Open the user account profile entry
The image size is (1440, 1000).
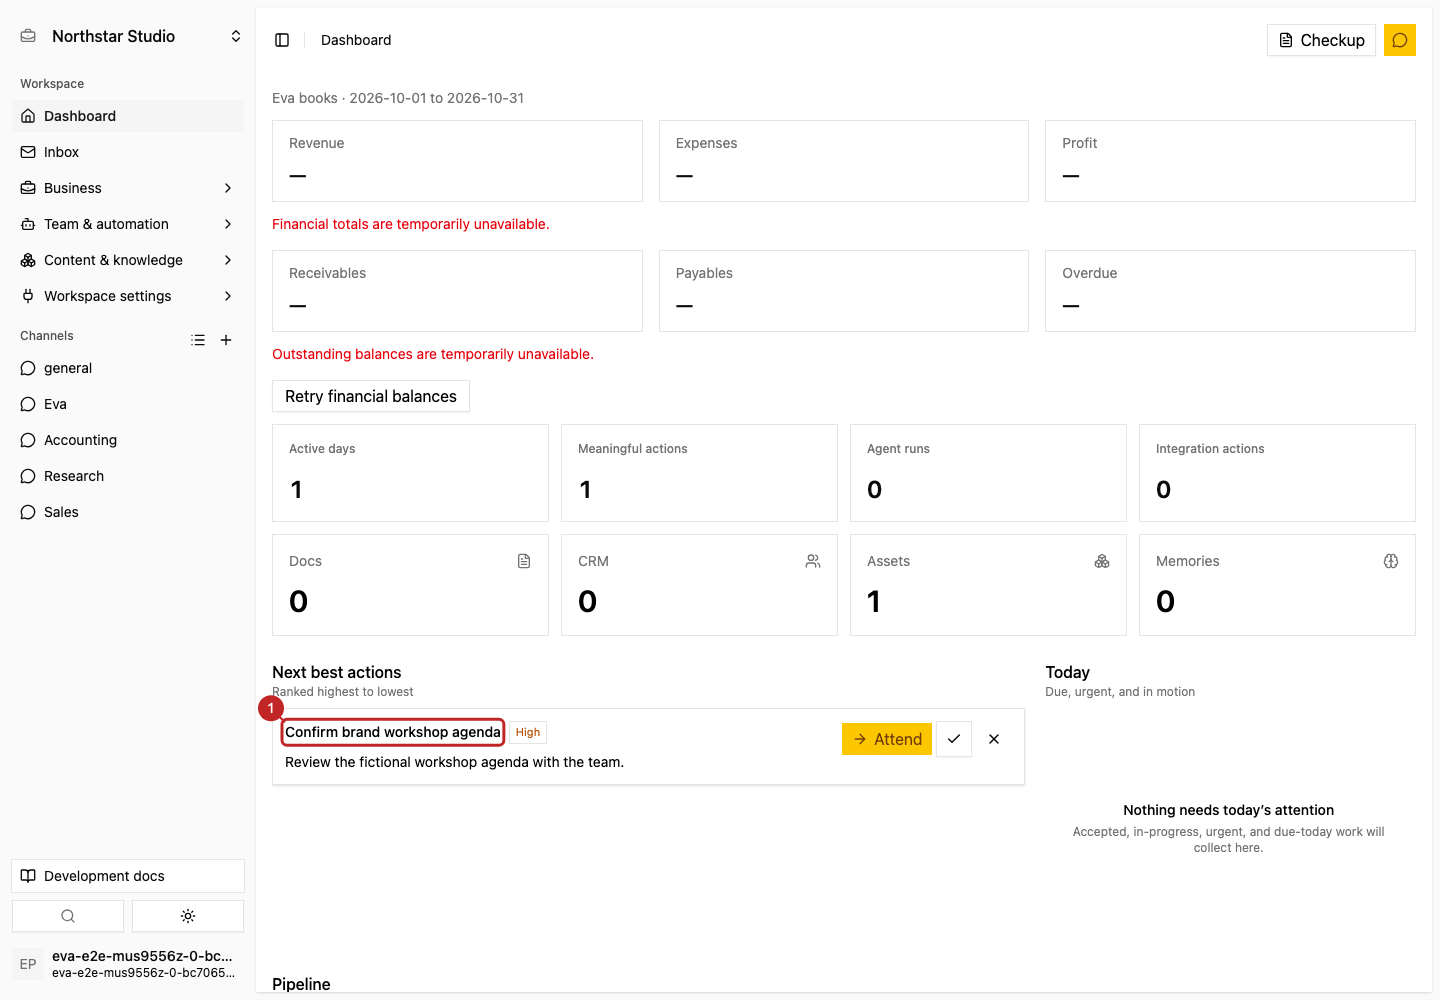click(x=128, y=964)
